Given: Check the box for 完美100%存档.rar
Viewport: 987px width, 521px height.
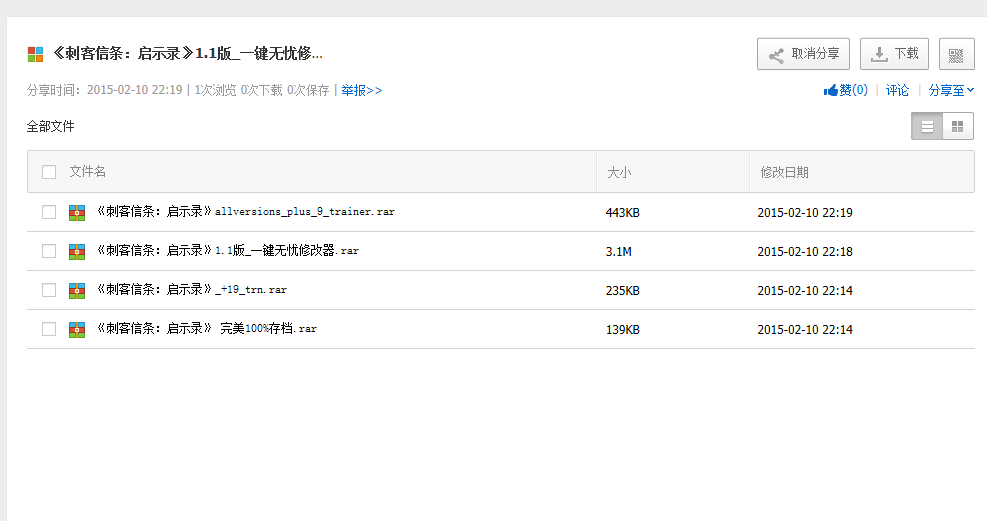Looking at the screenshot, I should [x=49, y=329].
